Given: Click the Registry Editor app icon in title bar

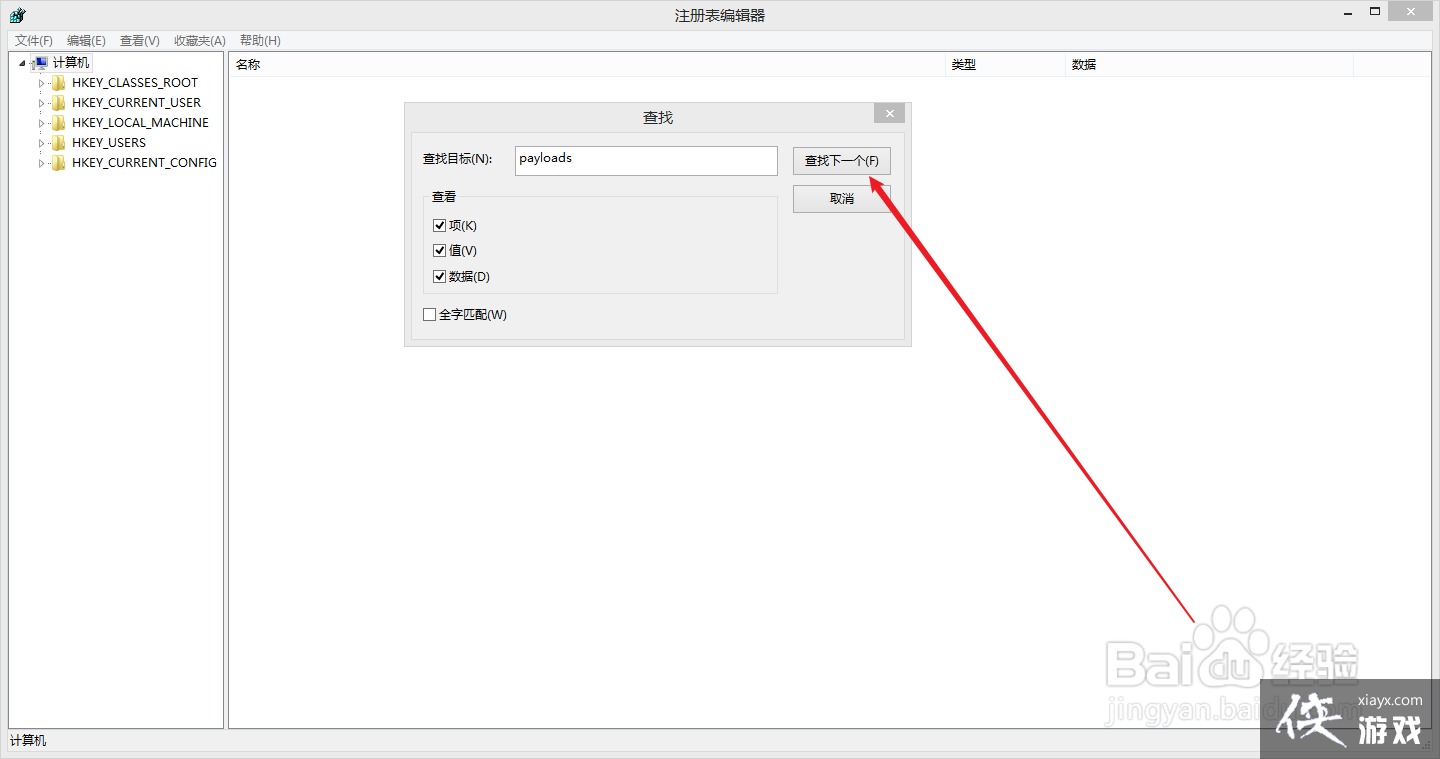Looking at the screenshot, I should click(x=17, y=15).
